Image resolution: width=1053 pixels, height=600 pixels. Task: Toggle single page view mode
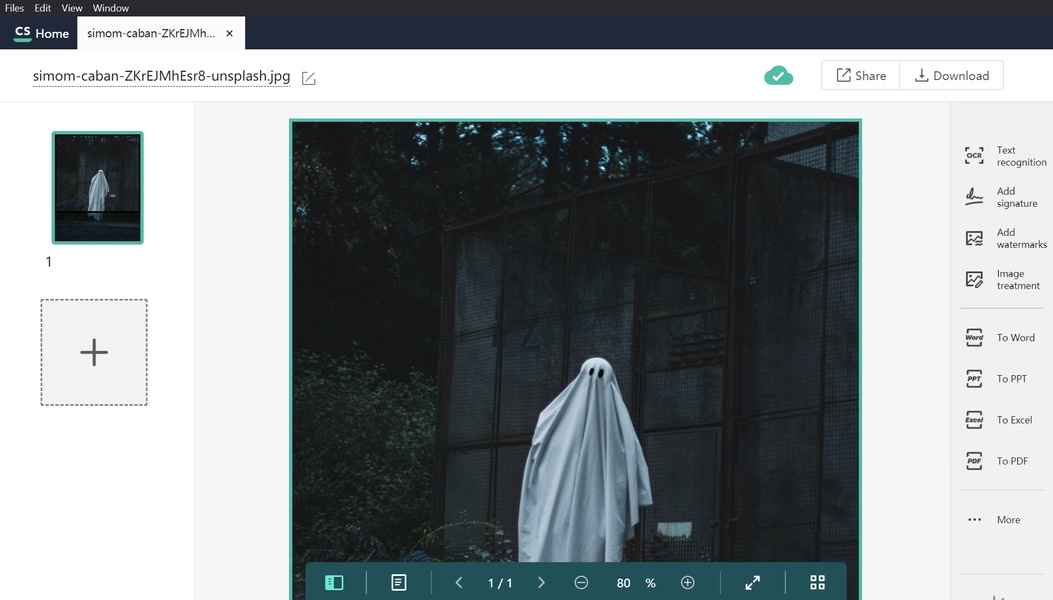(399, 583)
